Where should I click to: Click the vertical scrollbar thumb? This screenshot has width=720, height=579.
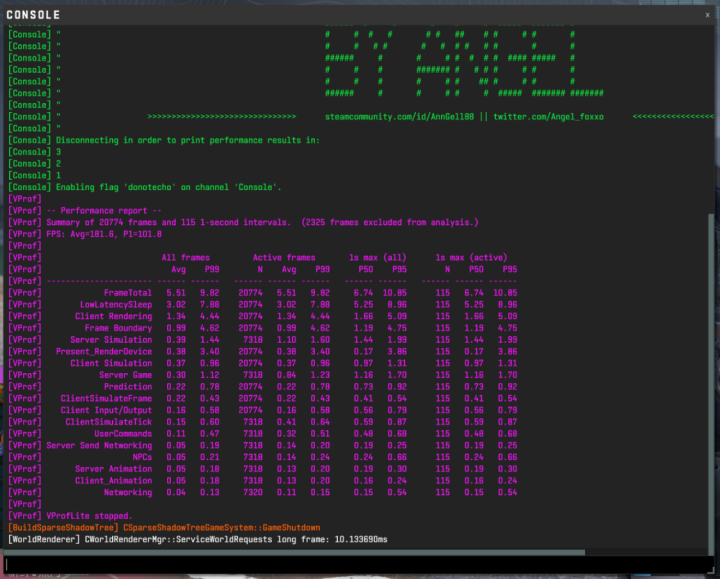click(x=712, y=384)
